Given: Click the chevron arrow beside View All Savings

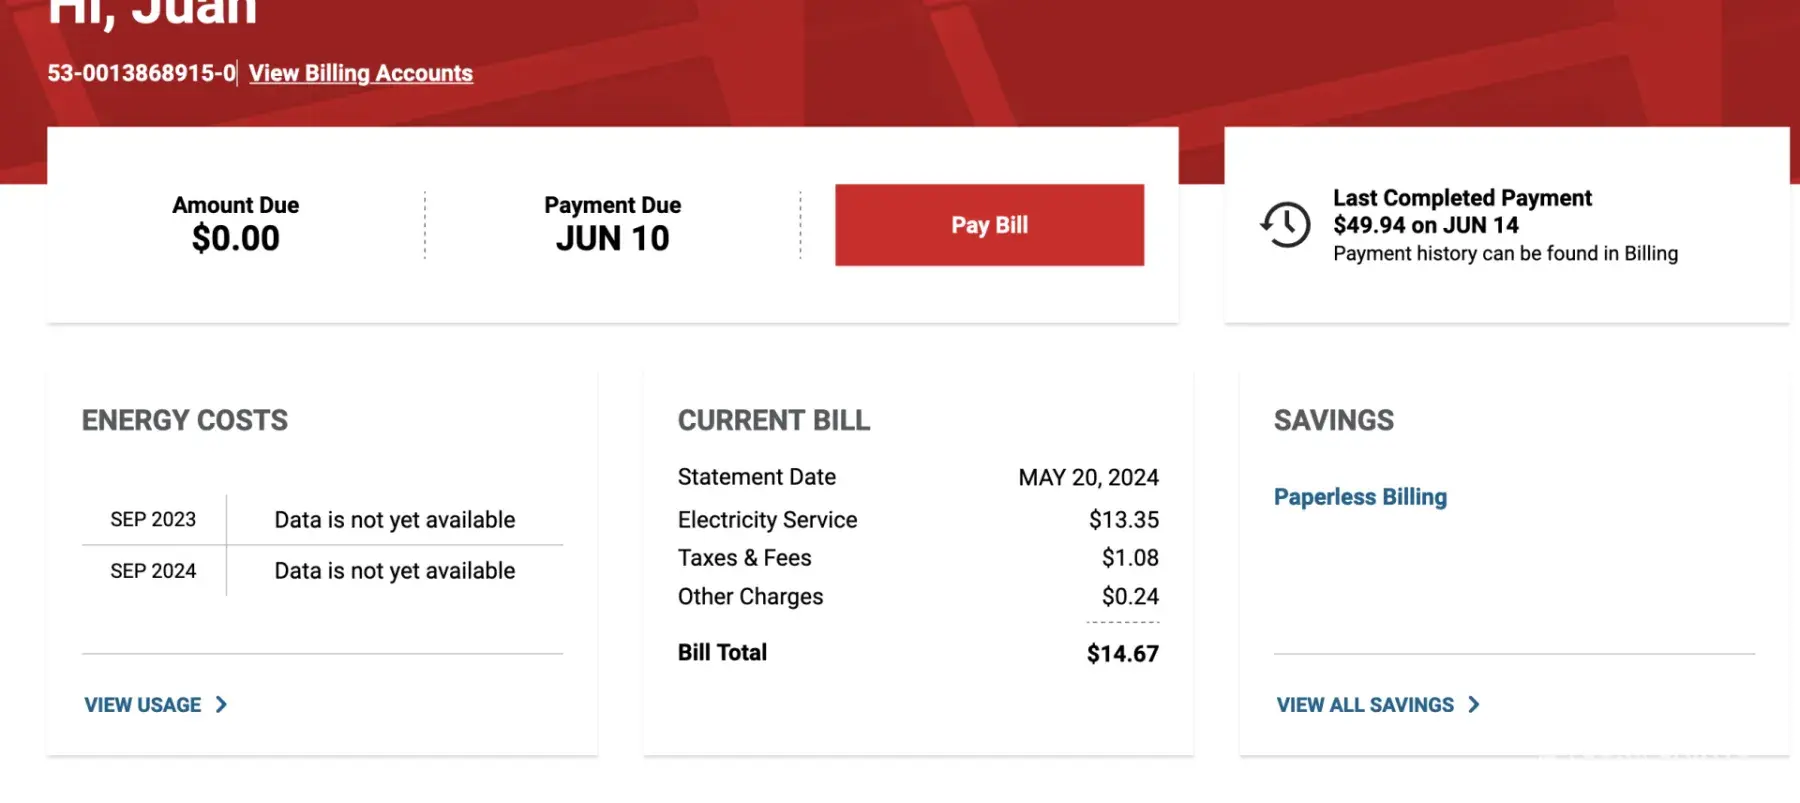Looking at the screenshot, I should [x=1473, y=705].
